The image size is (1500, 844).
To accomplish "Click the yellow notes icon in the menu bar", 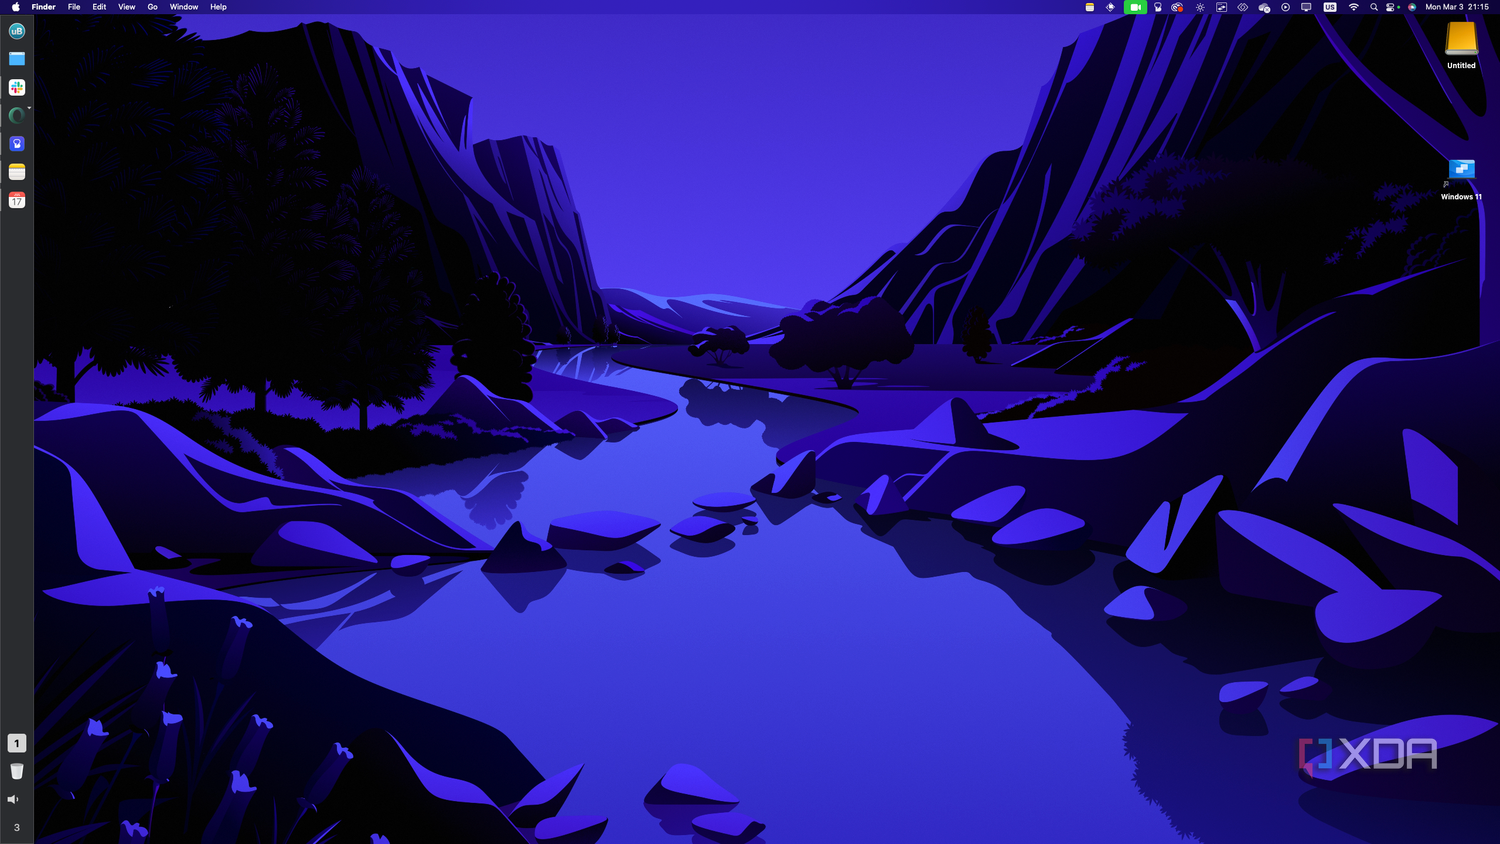I will 1090,7.
